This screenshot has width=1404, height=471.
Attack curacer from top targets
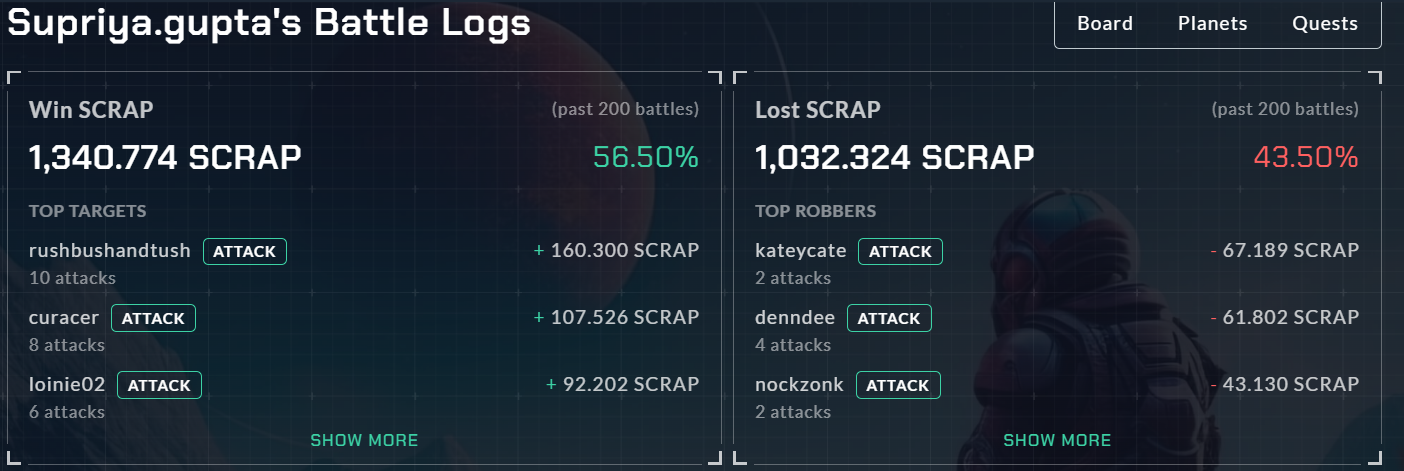(x=153, y=318)
